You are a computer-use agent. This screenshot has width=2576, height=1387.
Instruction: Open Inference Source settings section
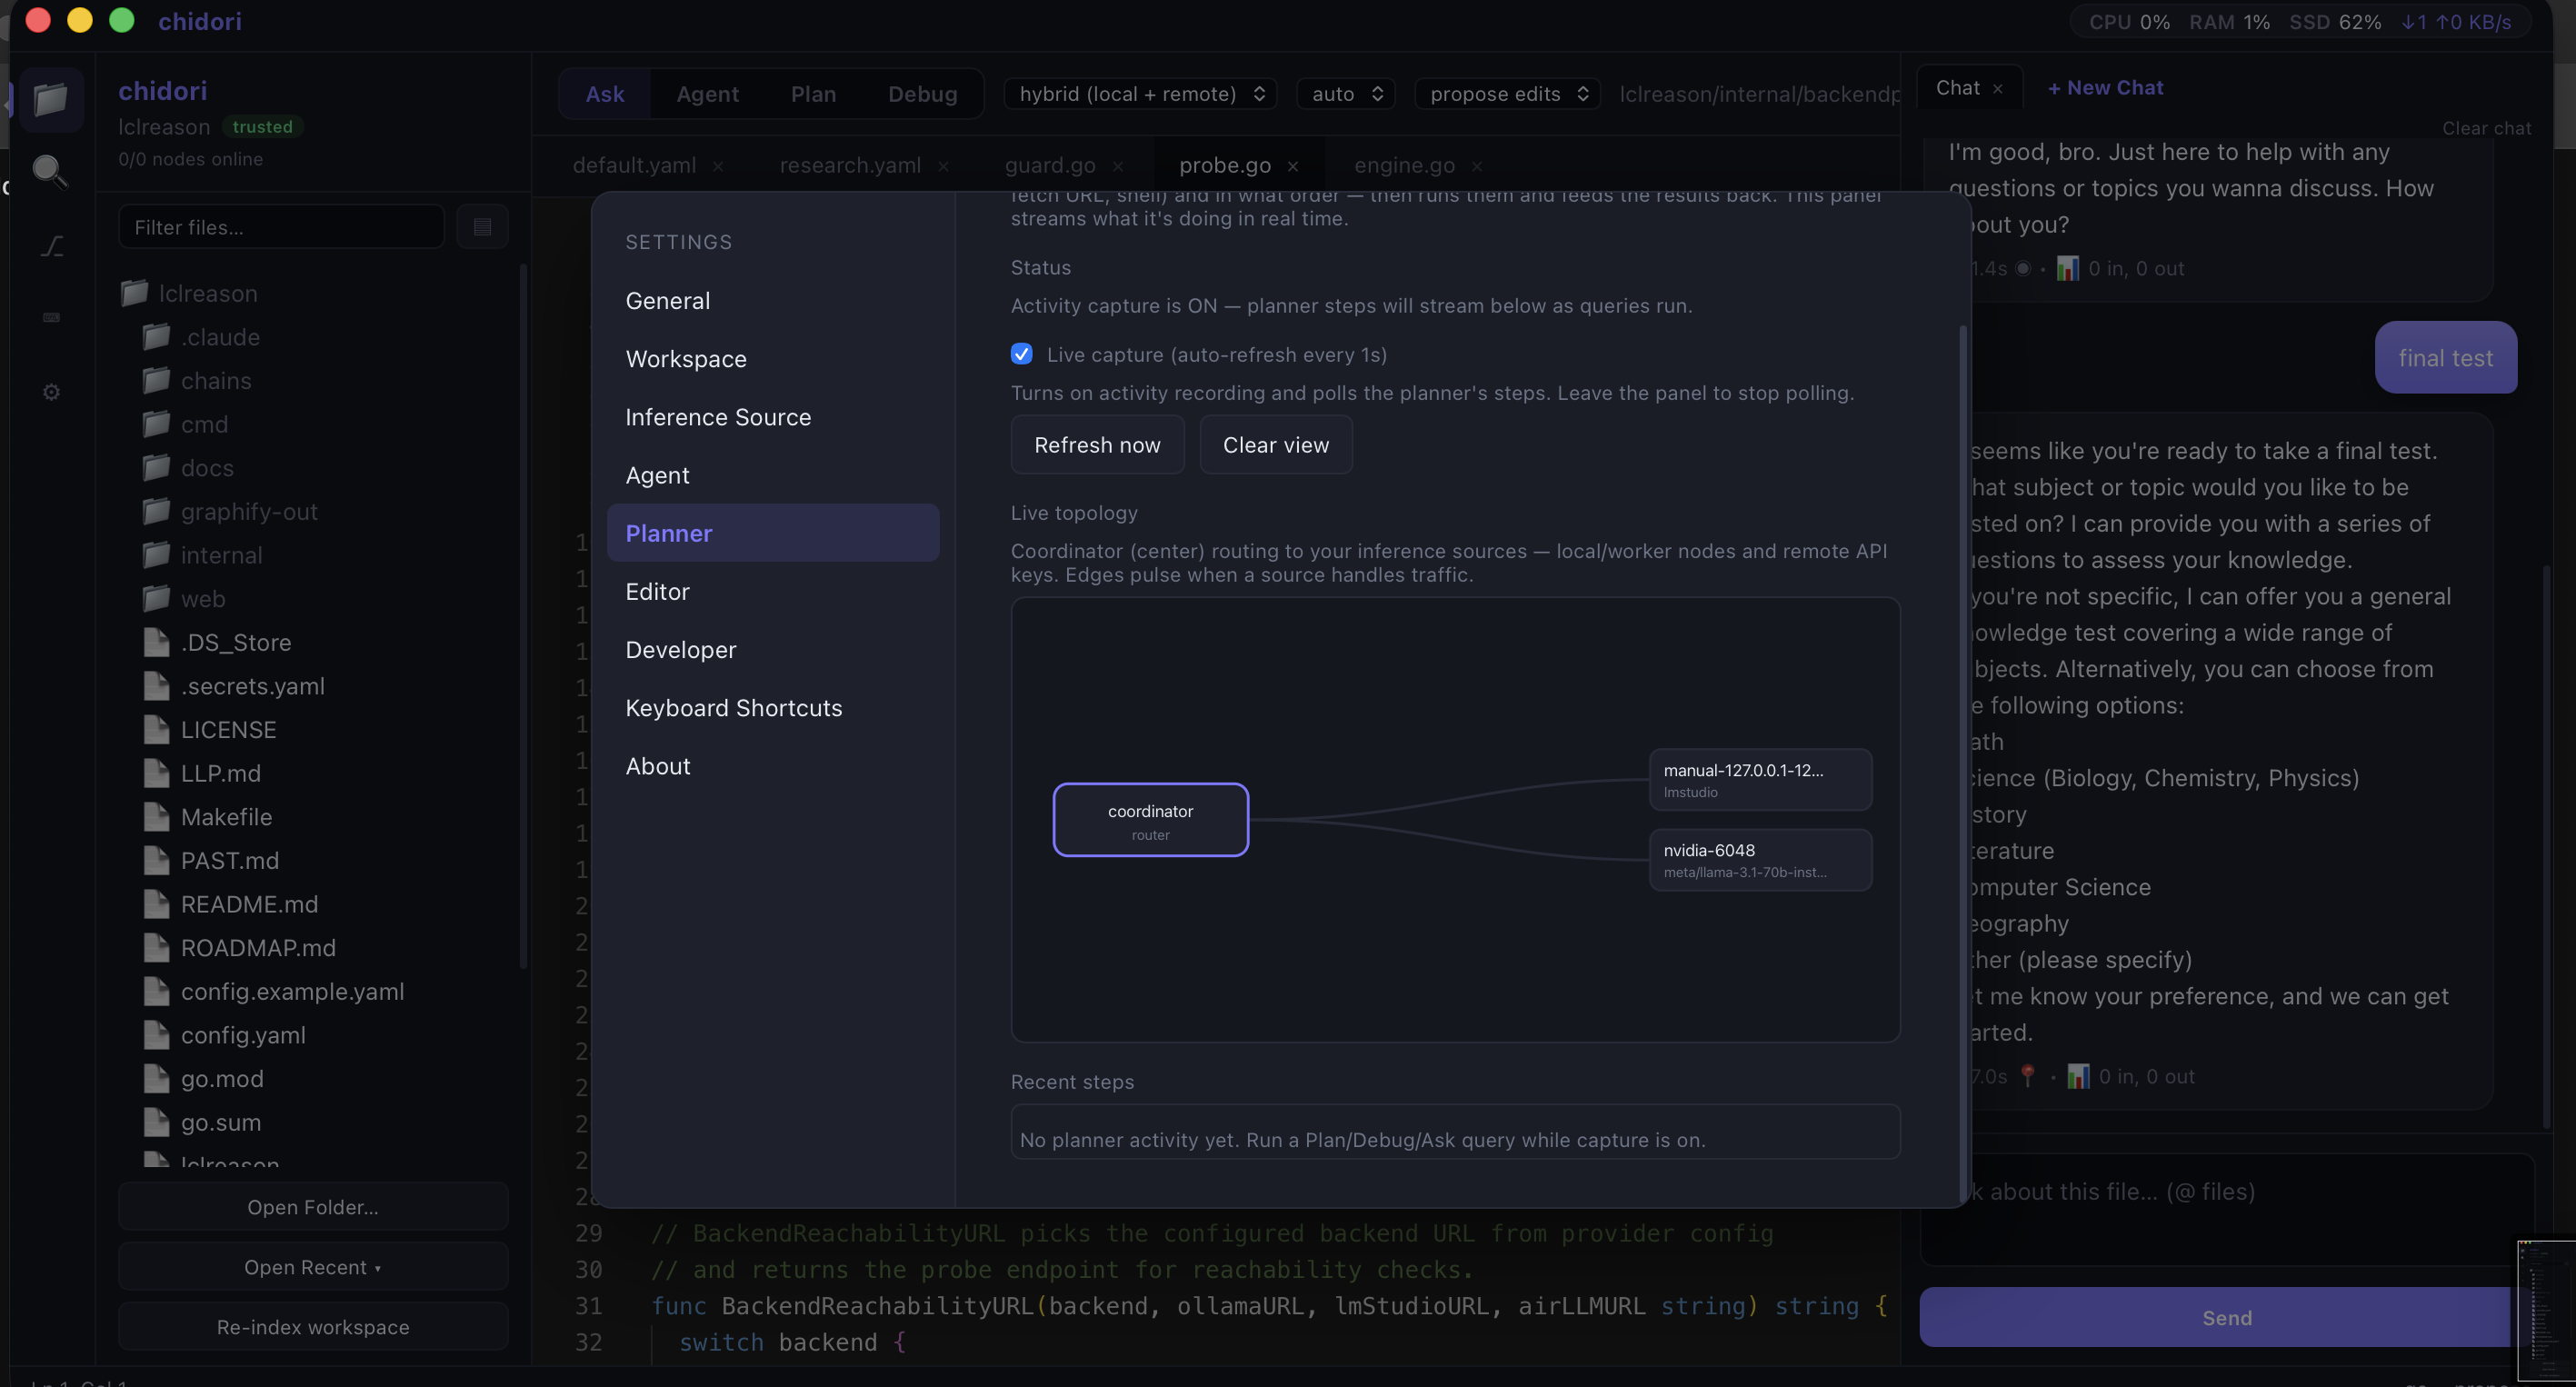pyautogui.click(x=773, y=417)
